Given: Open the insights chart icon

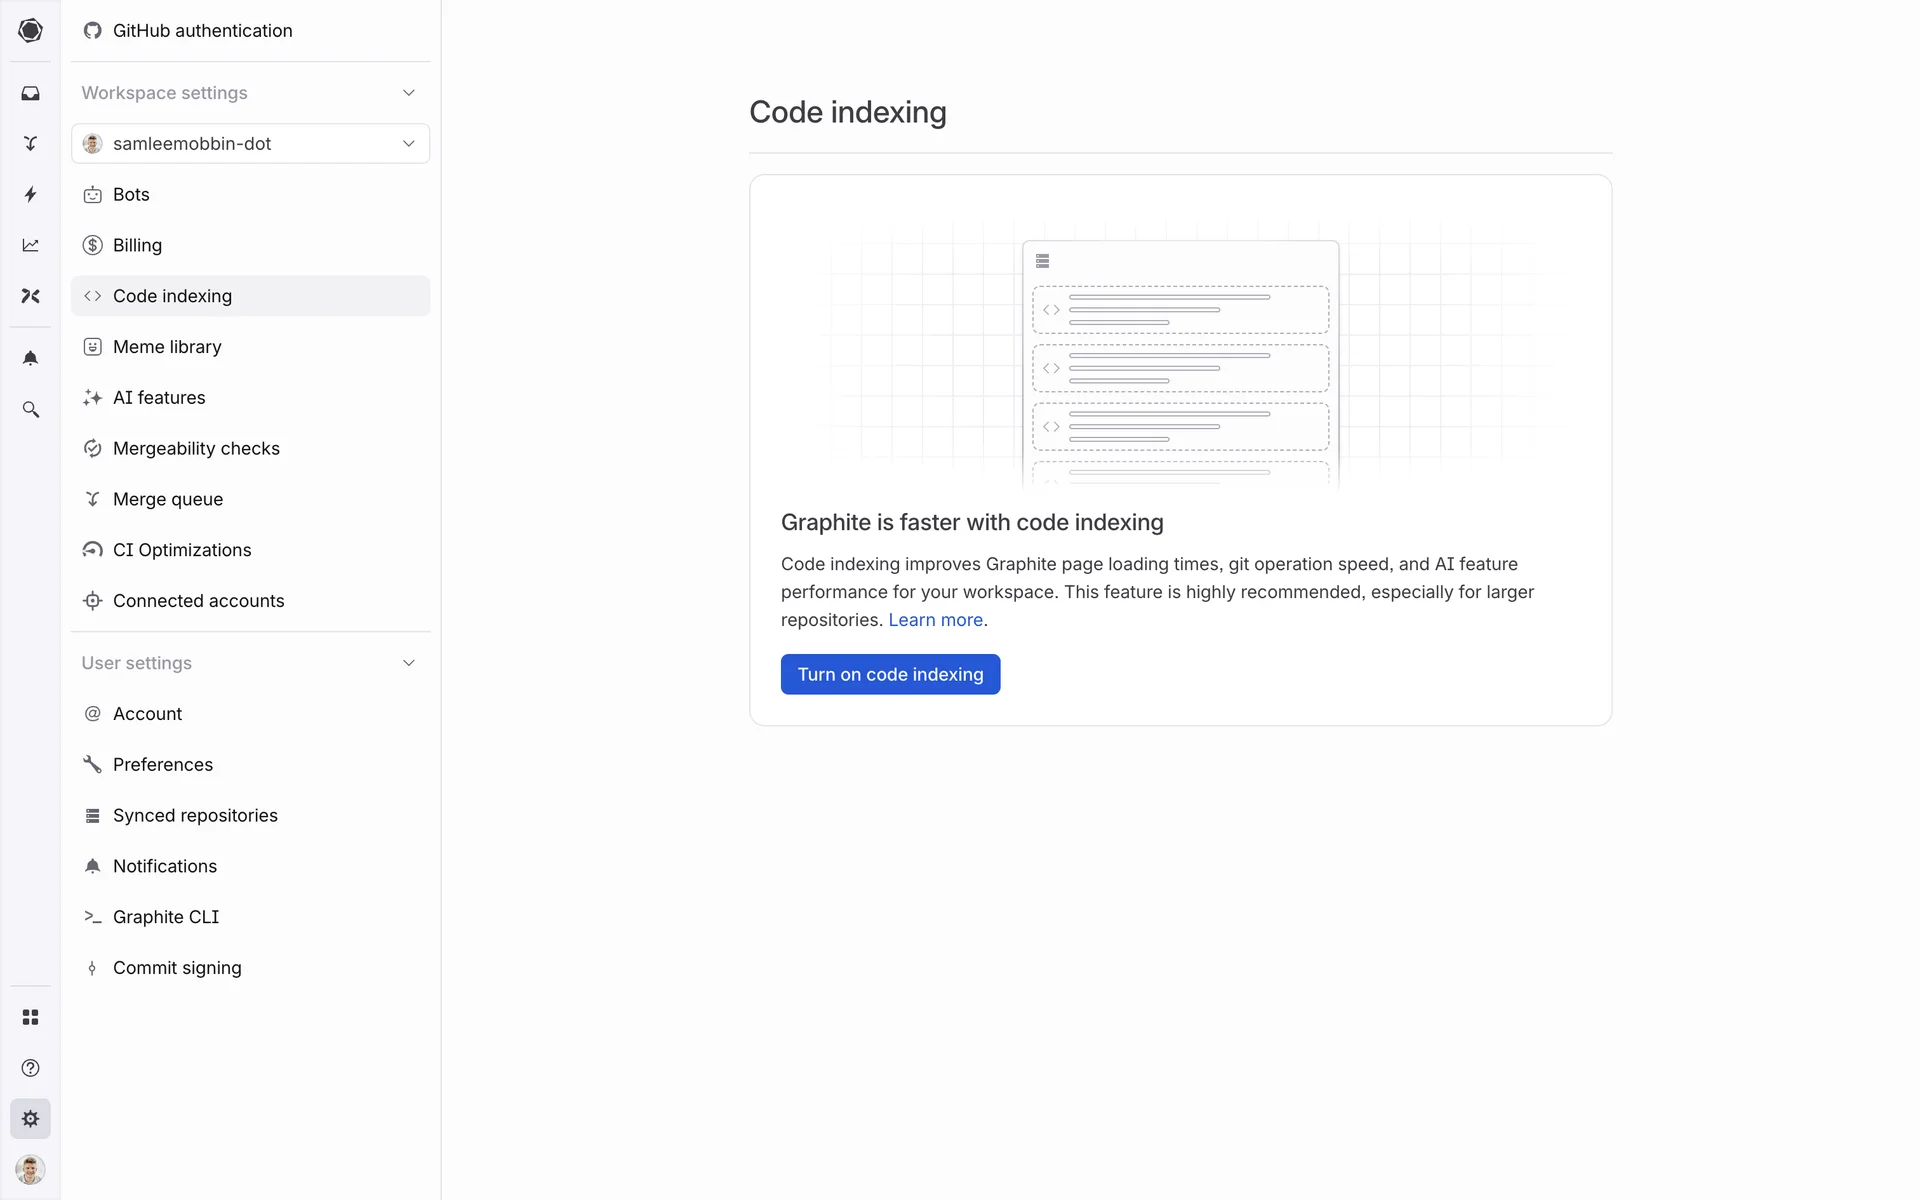Looking at the screenshot, I should 31,245.
